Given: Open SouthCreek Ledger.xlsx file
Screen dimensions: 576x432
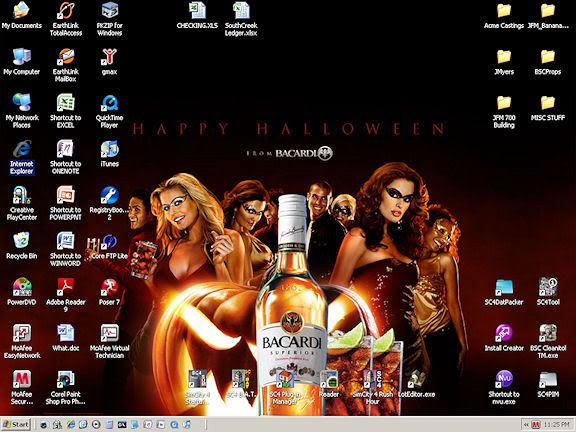Looking at the screenshot, I should [241, 19].
